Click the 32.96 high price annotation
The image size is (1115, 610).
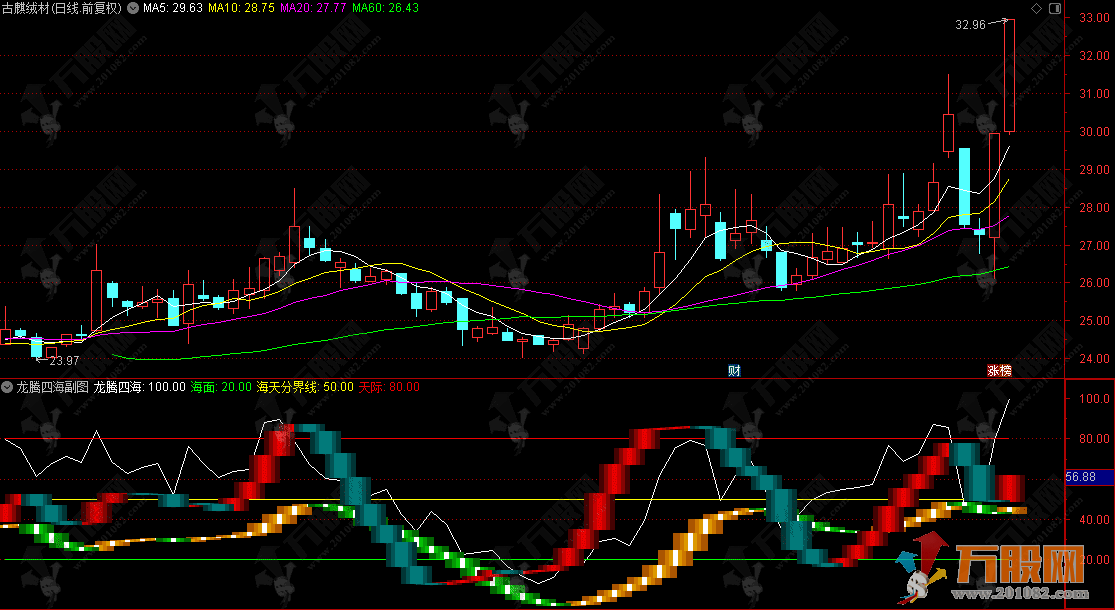tap(969, 24)
